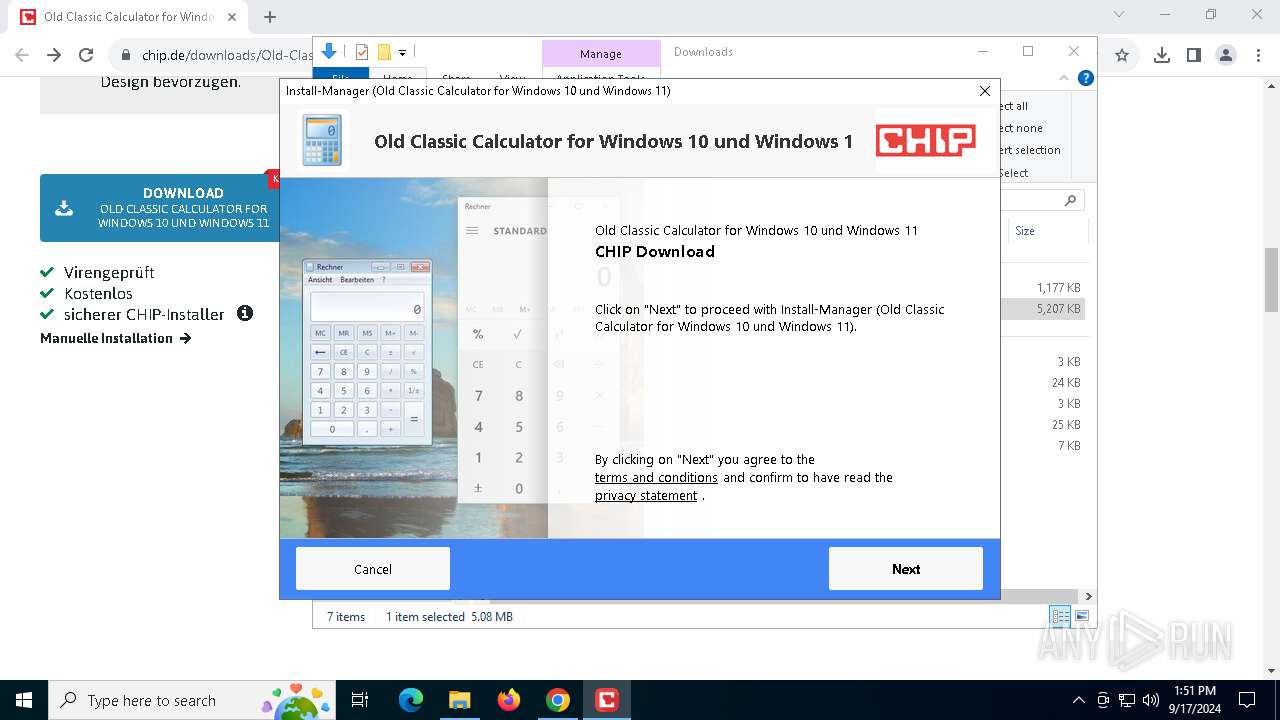Screen dimensions: 1280x720
Task: Click the calculator preview screenshot image
Action: (414, 358)
